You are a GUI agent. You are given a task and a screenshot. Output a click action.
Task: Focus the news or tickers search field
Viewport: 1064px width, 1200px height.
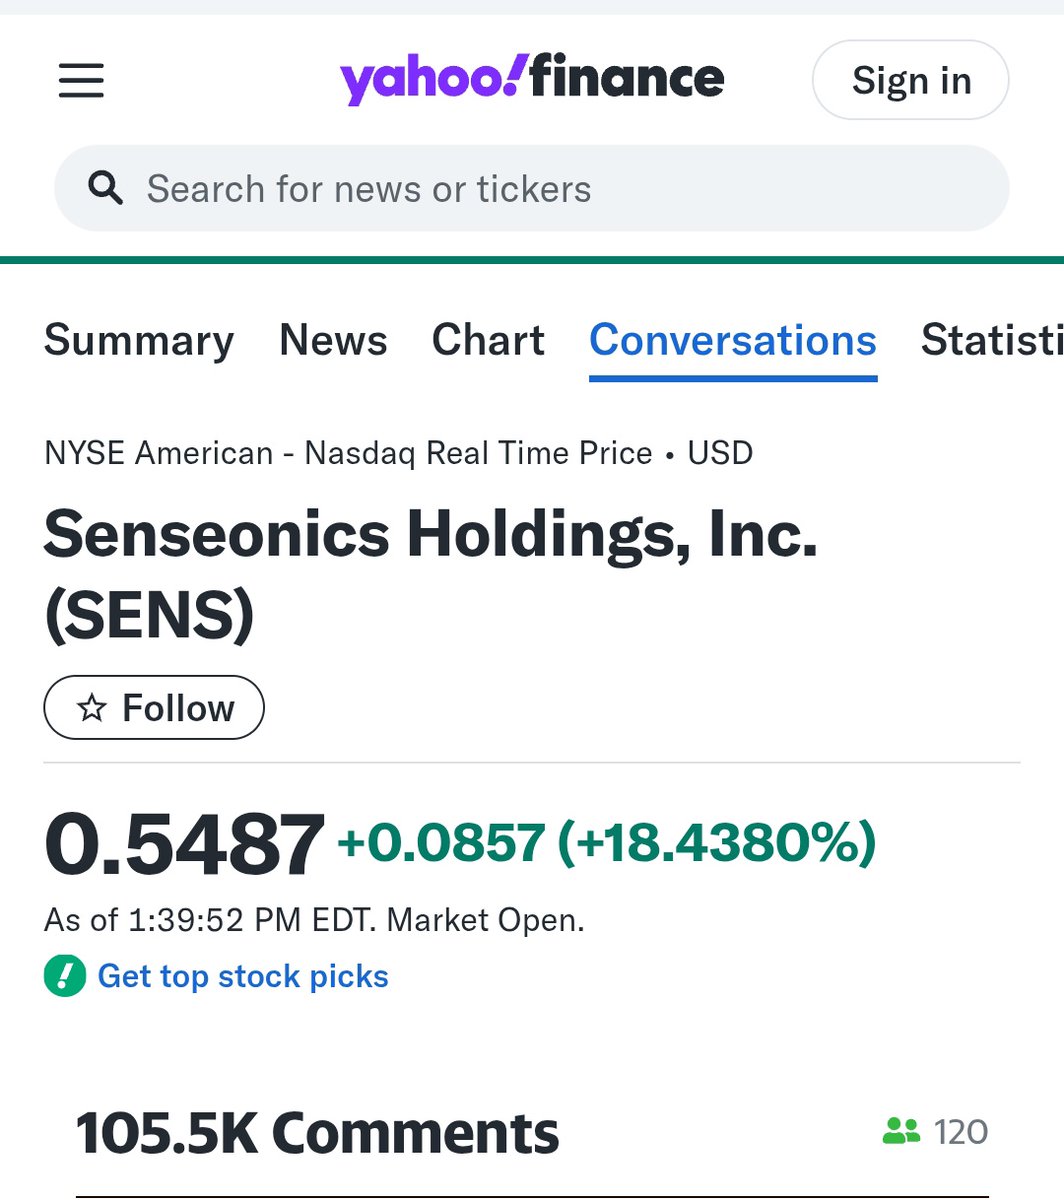coord(560,189)
